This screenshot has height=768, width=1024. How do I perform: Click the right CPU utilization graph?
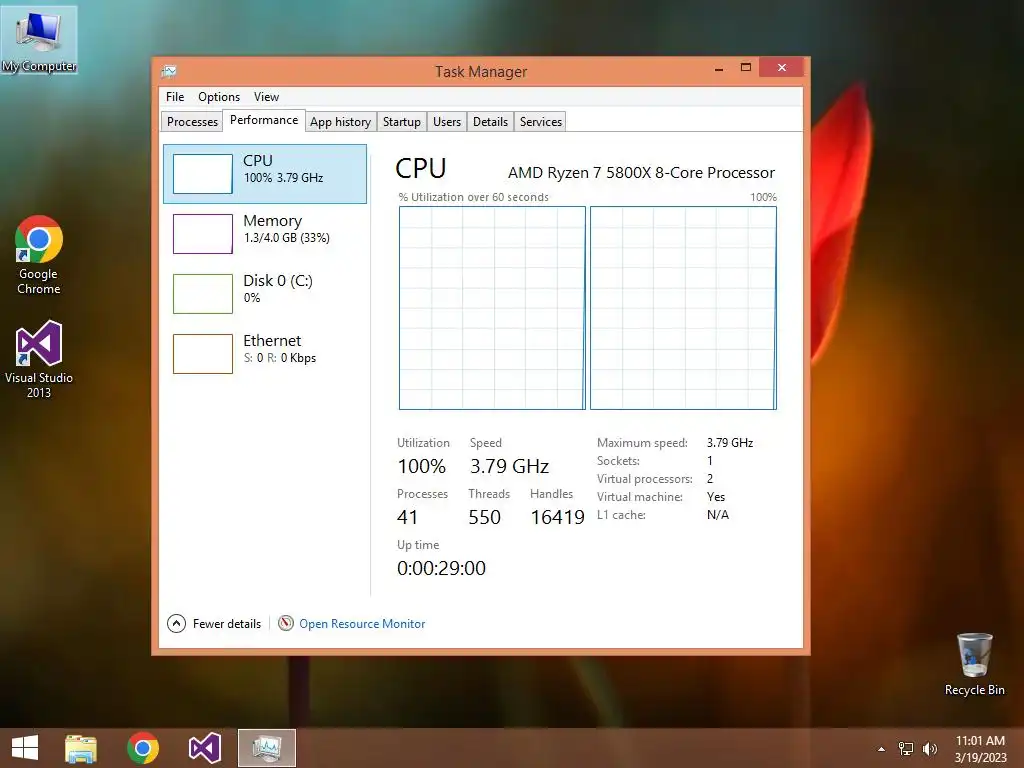[x=683, y=308]
